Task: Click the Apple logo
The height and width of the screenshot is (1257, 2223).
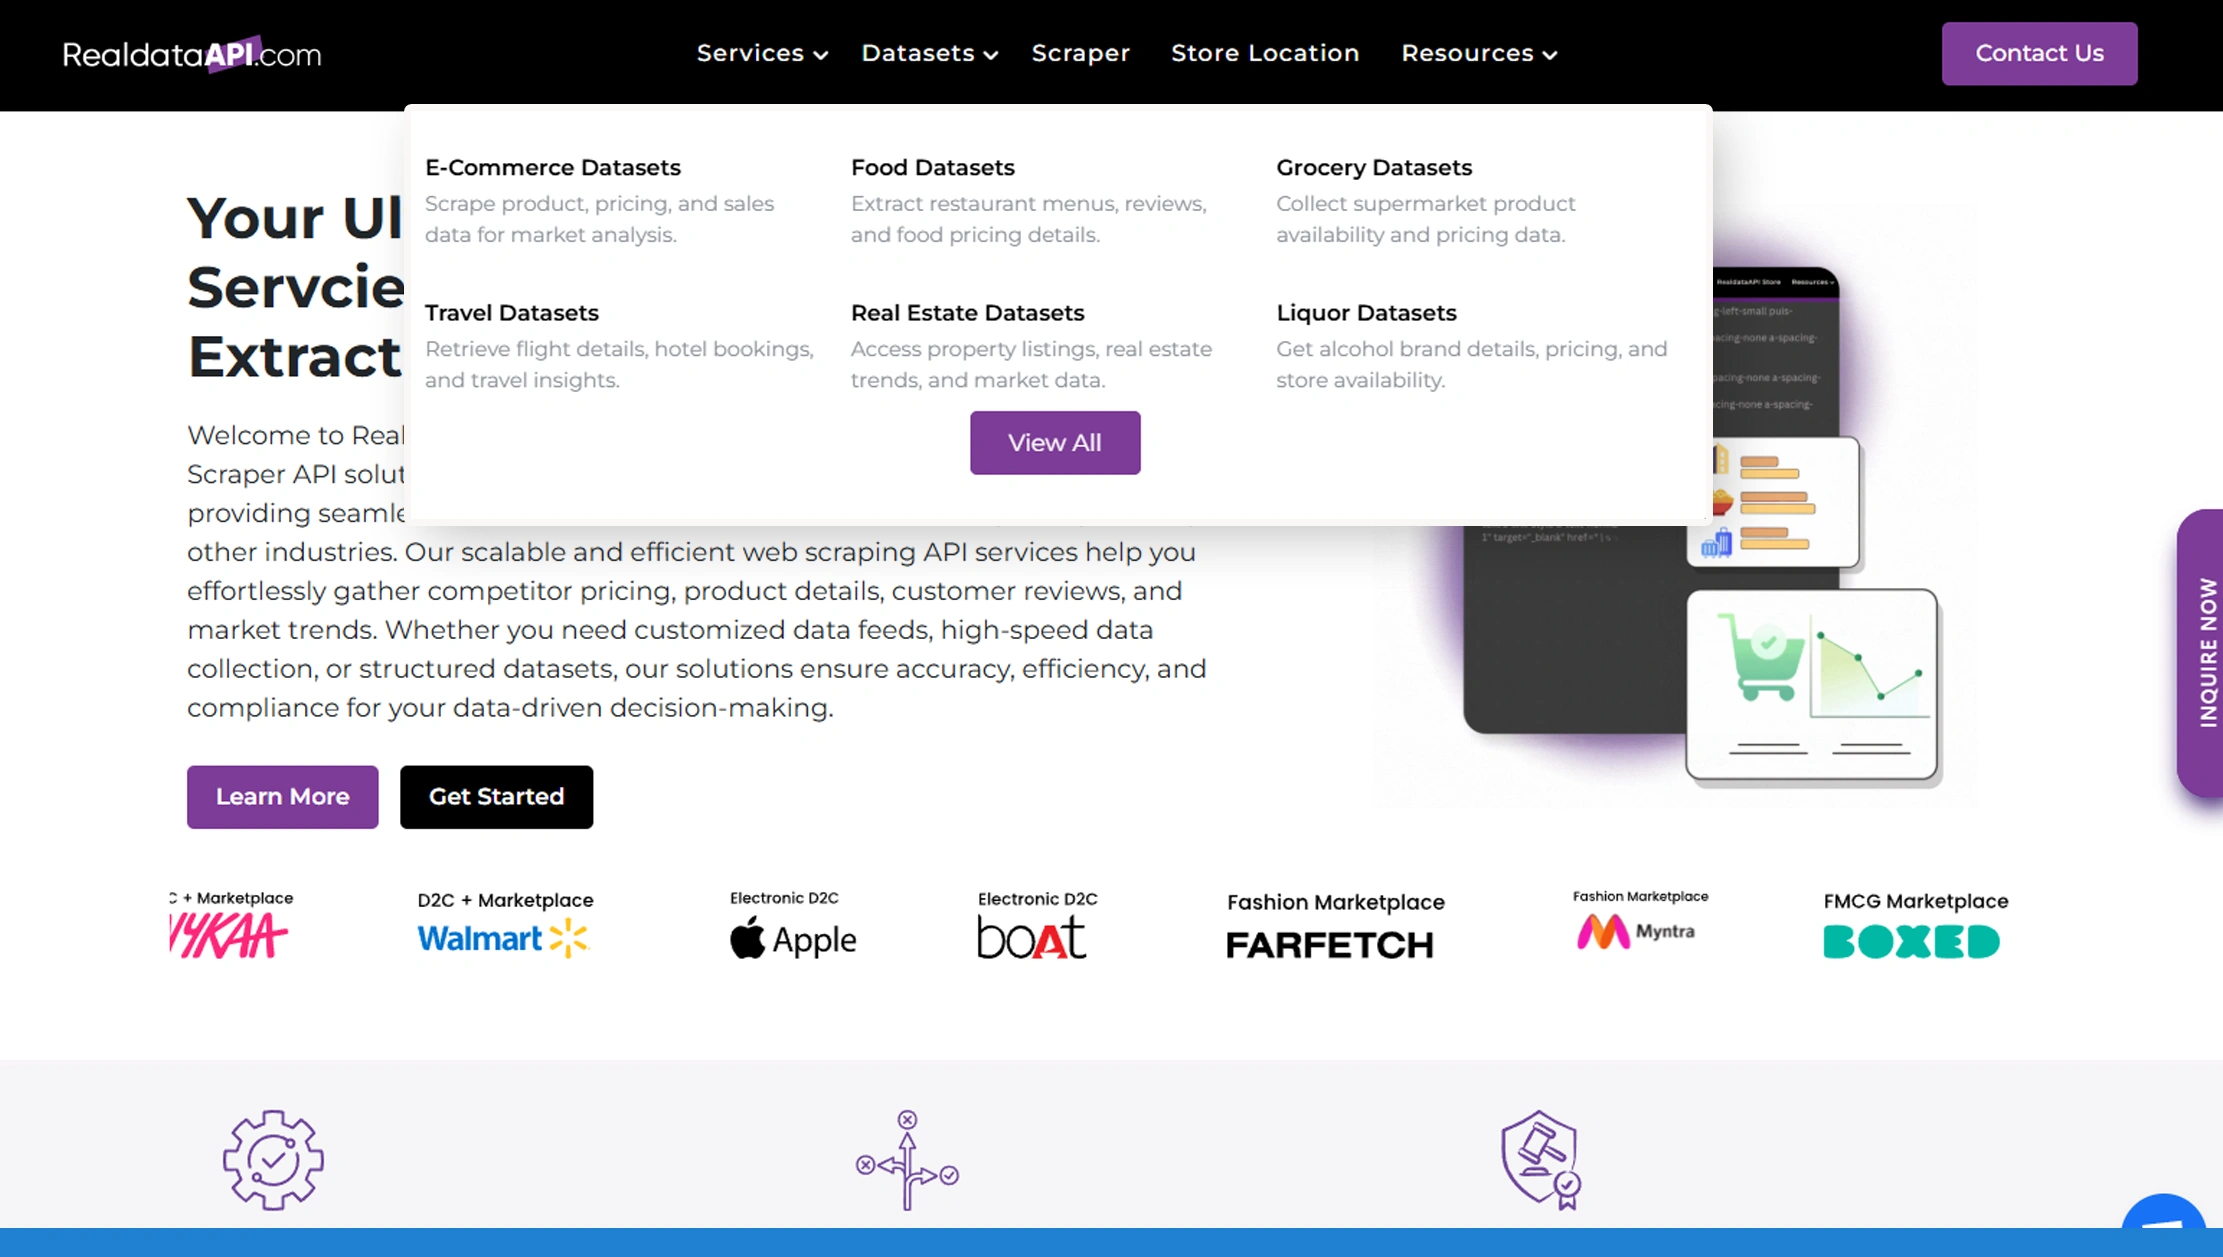Action: pyautogui.click(x=793, y=938)
